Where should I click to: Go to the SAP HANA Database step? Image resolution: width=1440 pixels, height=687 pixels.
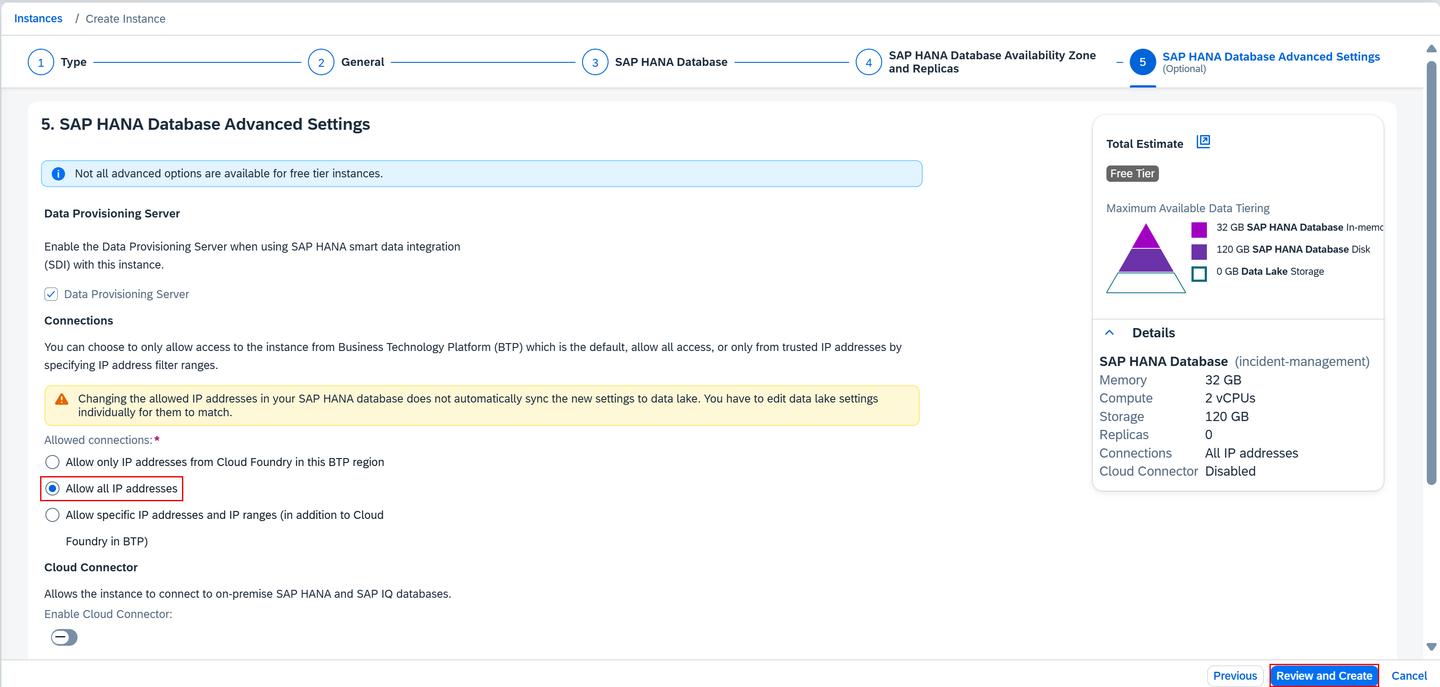(x=671, y=62)
